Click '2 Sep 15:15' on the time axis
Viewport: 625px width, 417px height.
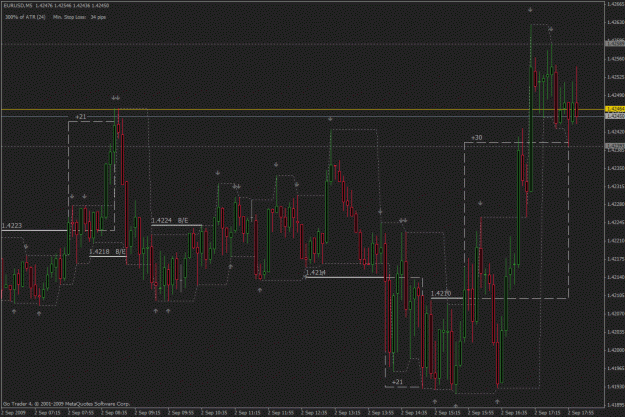(x=448, y=413)
